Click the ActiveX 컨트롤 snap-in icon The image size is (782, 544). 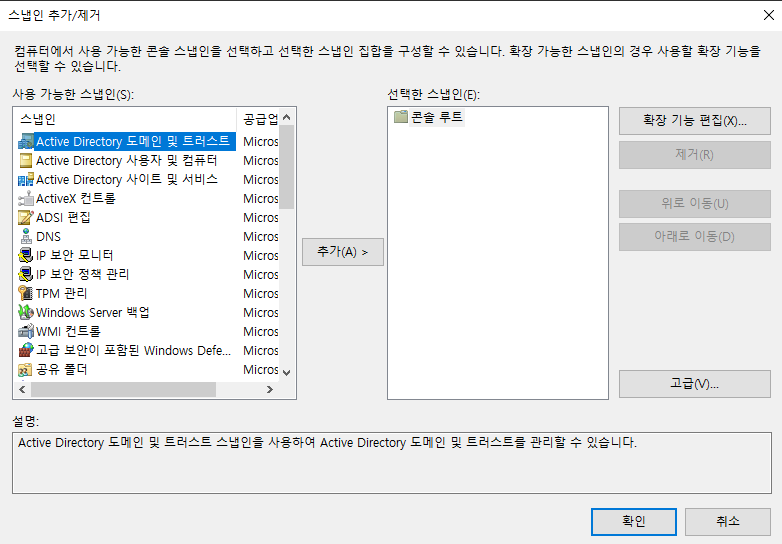[26, 198]
